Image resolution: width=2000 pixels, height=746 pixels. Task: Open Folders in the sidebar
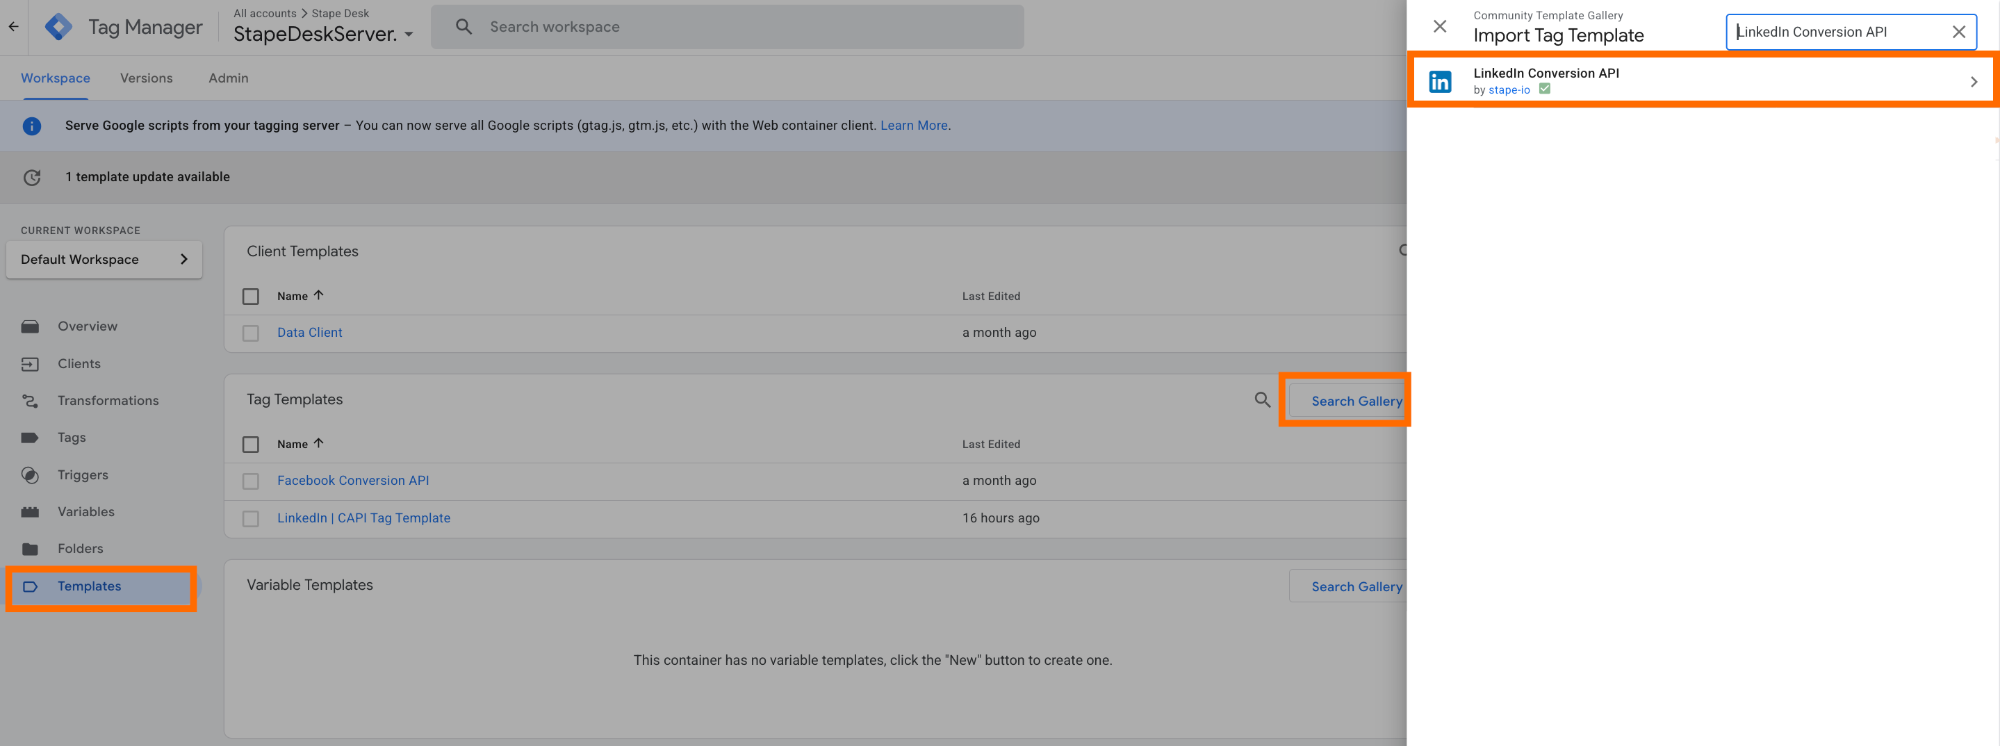coord(80,549)
